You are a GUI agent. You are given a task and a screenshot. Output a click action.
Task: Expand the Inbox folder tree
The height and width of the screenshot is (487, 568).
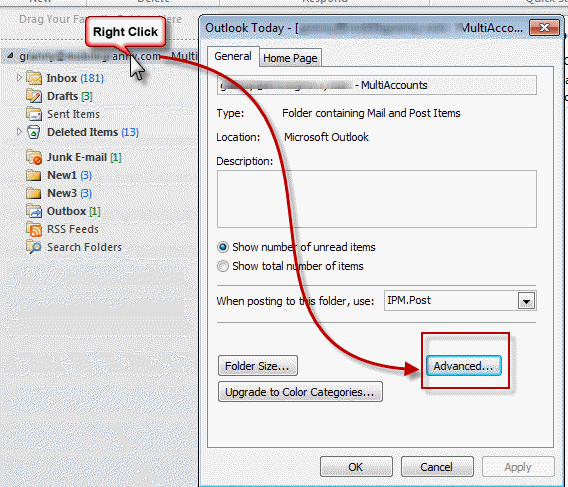pyautogui.click(x=19, y=78)
